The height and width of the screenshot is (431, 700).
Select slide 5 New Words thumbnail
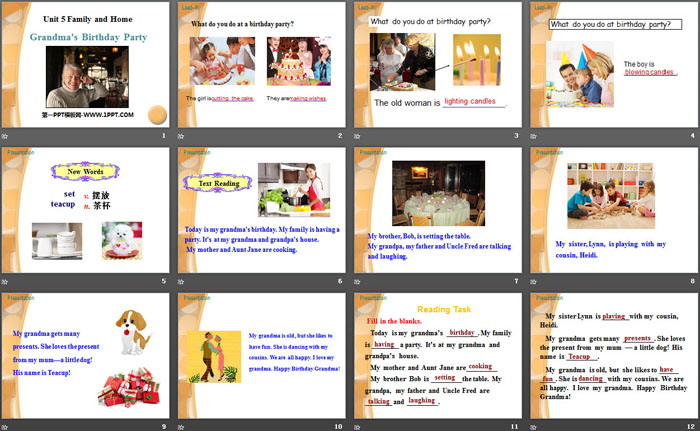[x=85, y=210]
